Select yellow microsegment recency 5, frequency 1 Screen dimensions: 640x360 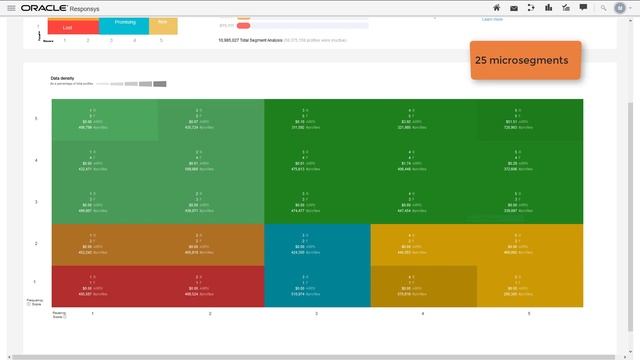tap(530, 286)
